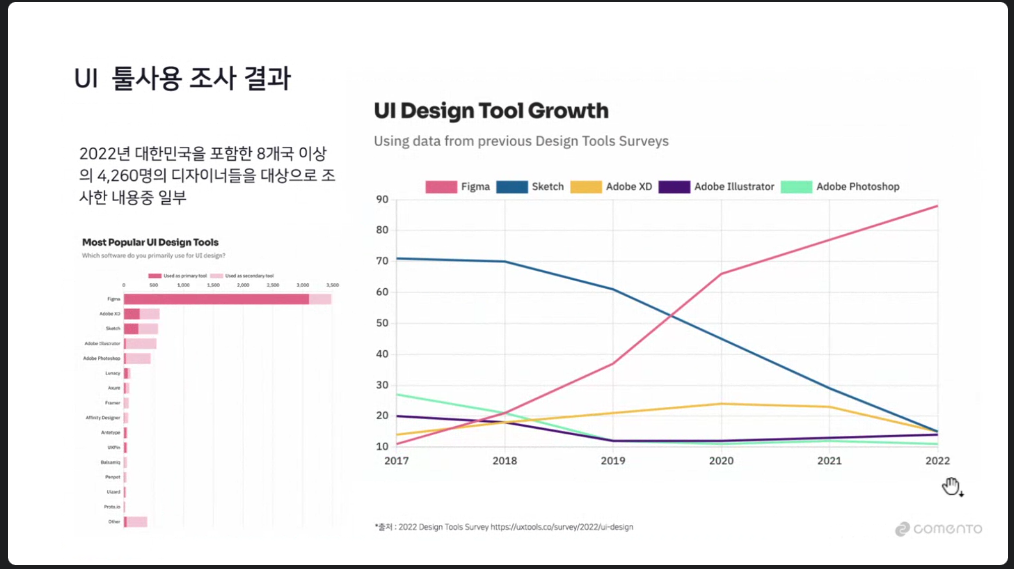The width and height of the screenshot is (1014, 569).
Task: Click the 'UI Design Tool Growth' chart title
Action: point(491,111)
